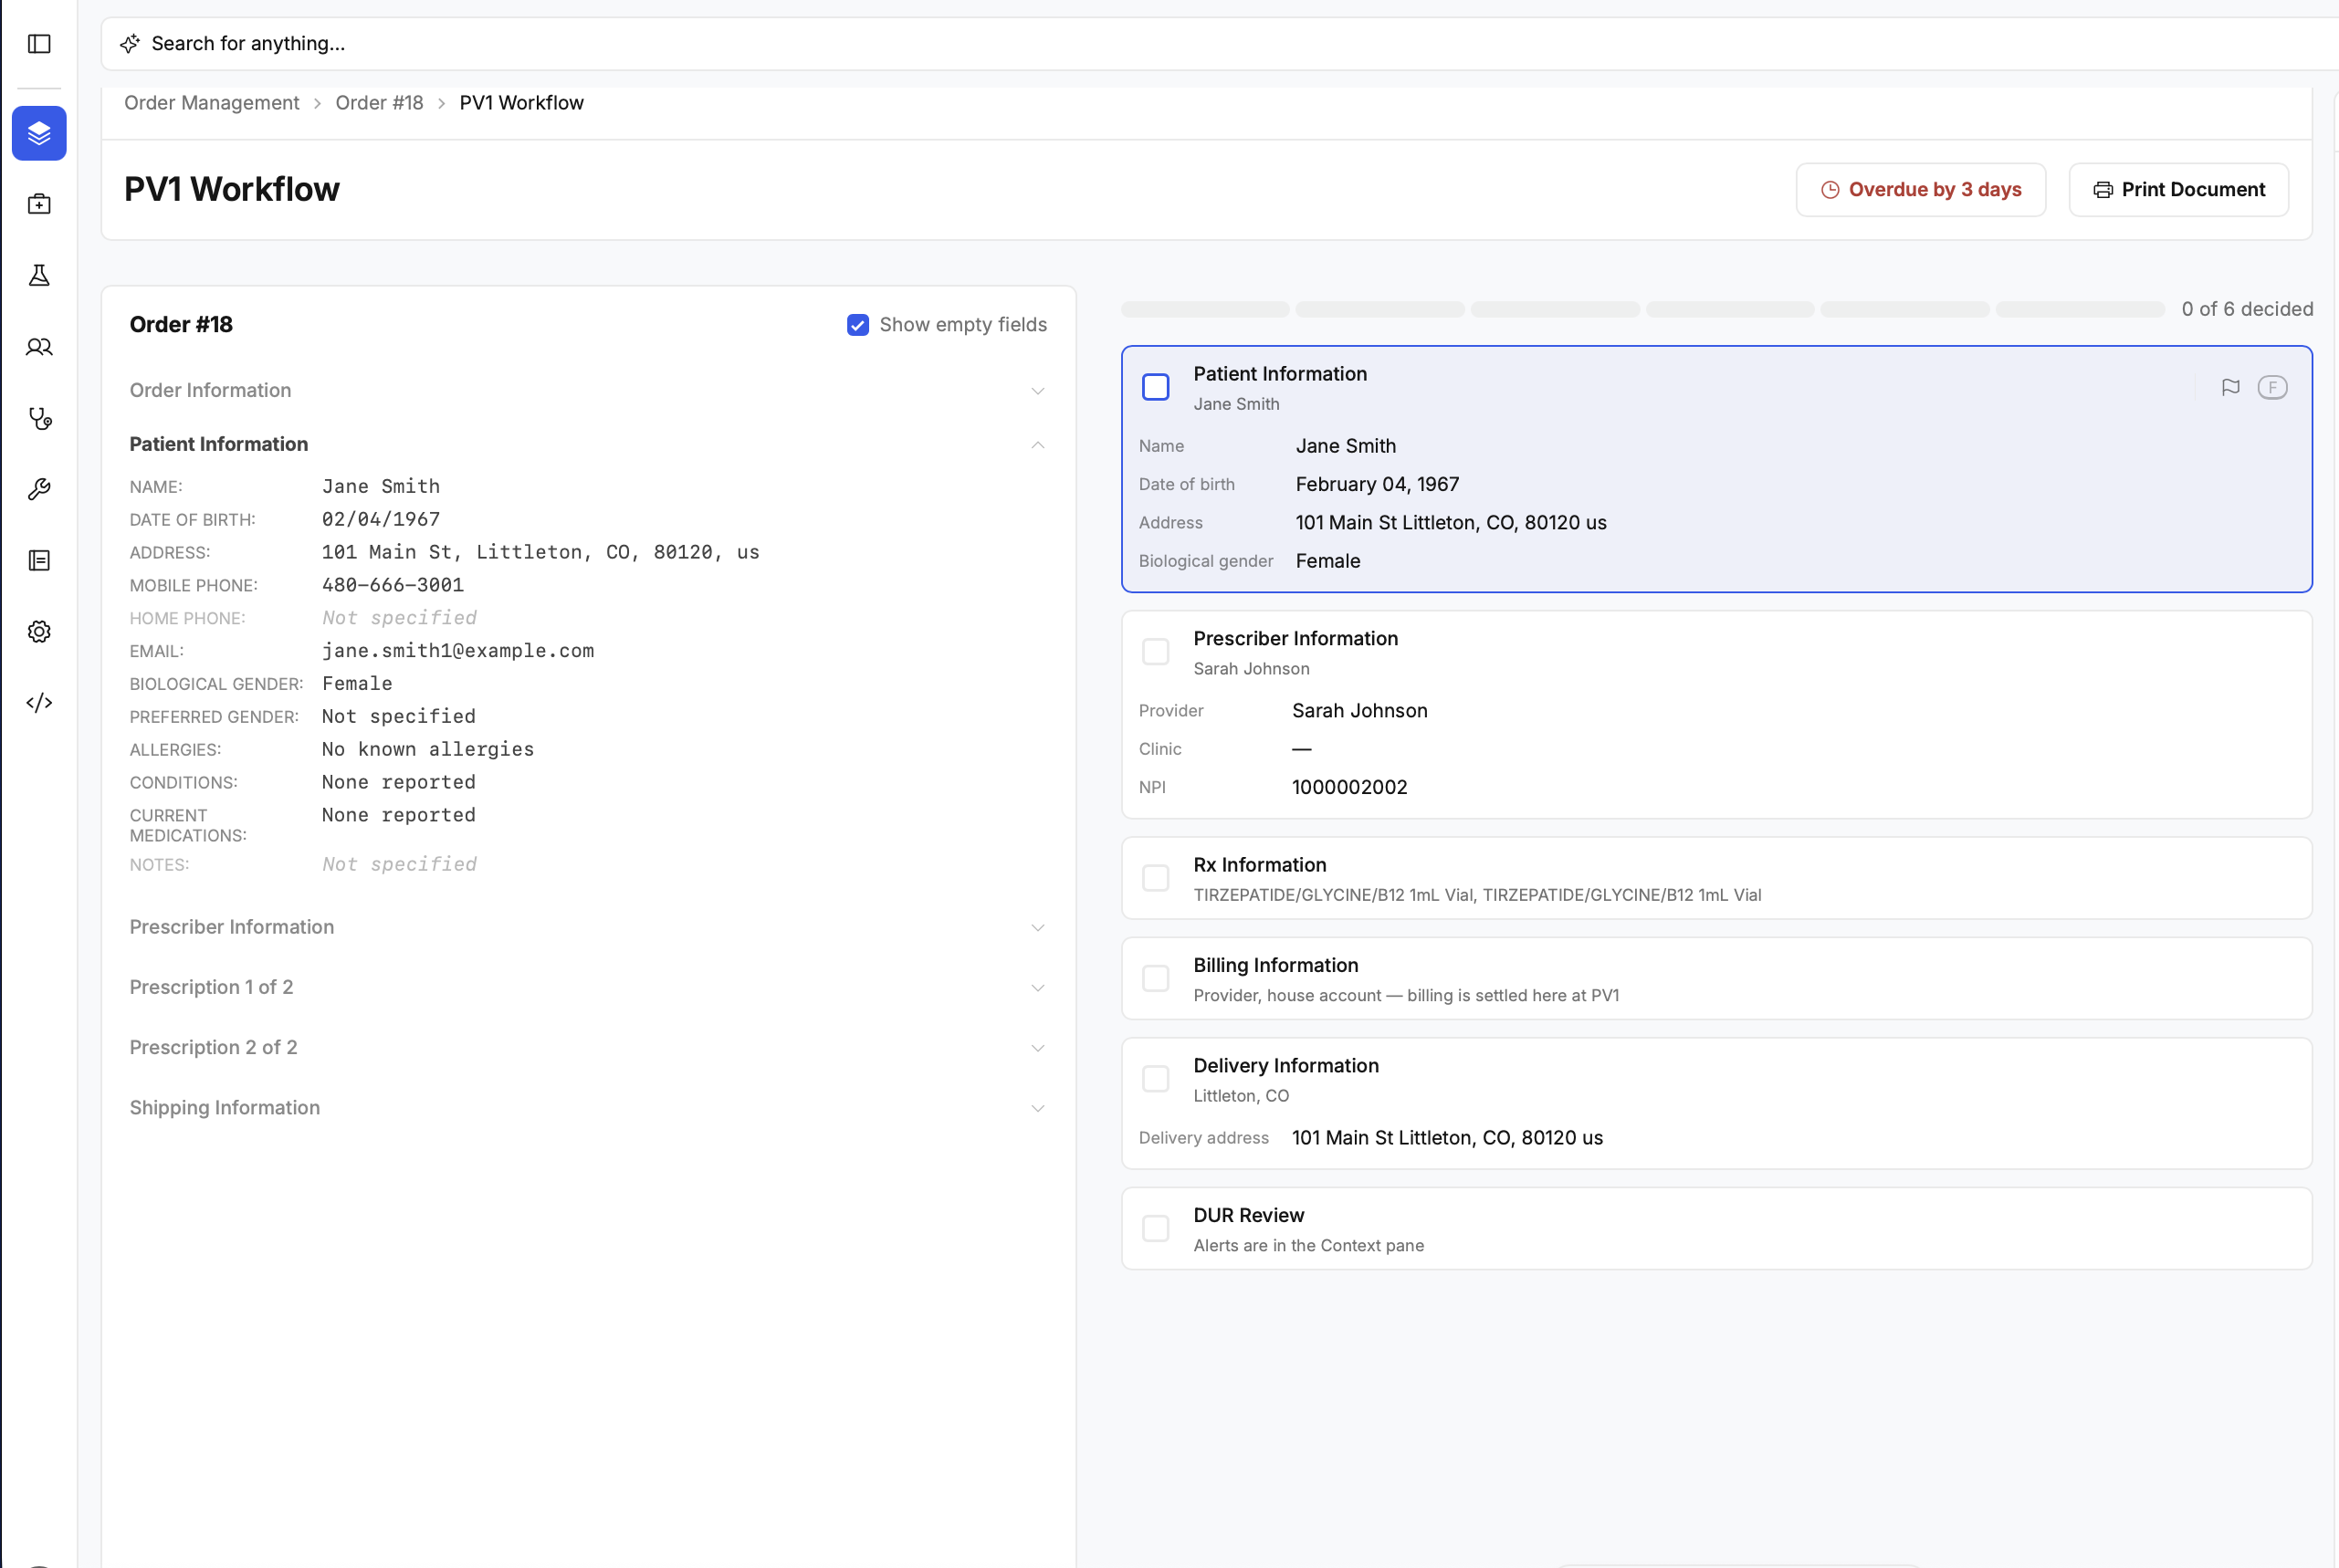2339x1568 pixels.
Task: Click the email jane.smith1@example.com
Action: click(457, 651)
